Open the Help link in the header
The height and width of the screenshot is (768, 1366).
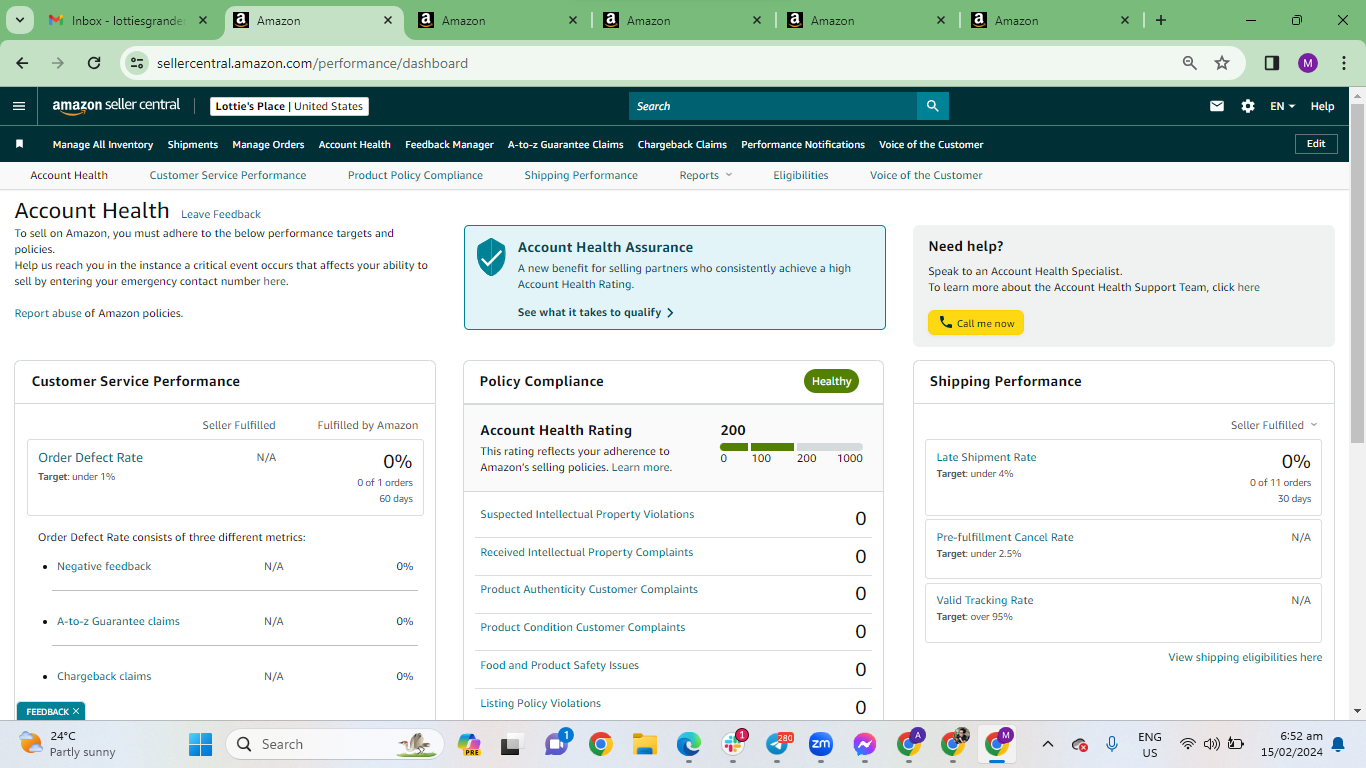pos(1322,106)
